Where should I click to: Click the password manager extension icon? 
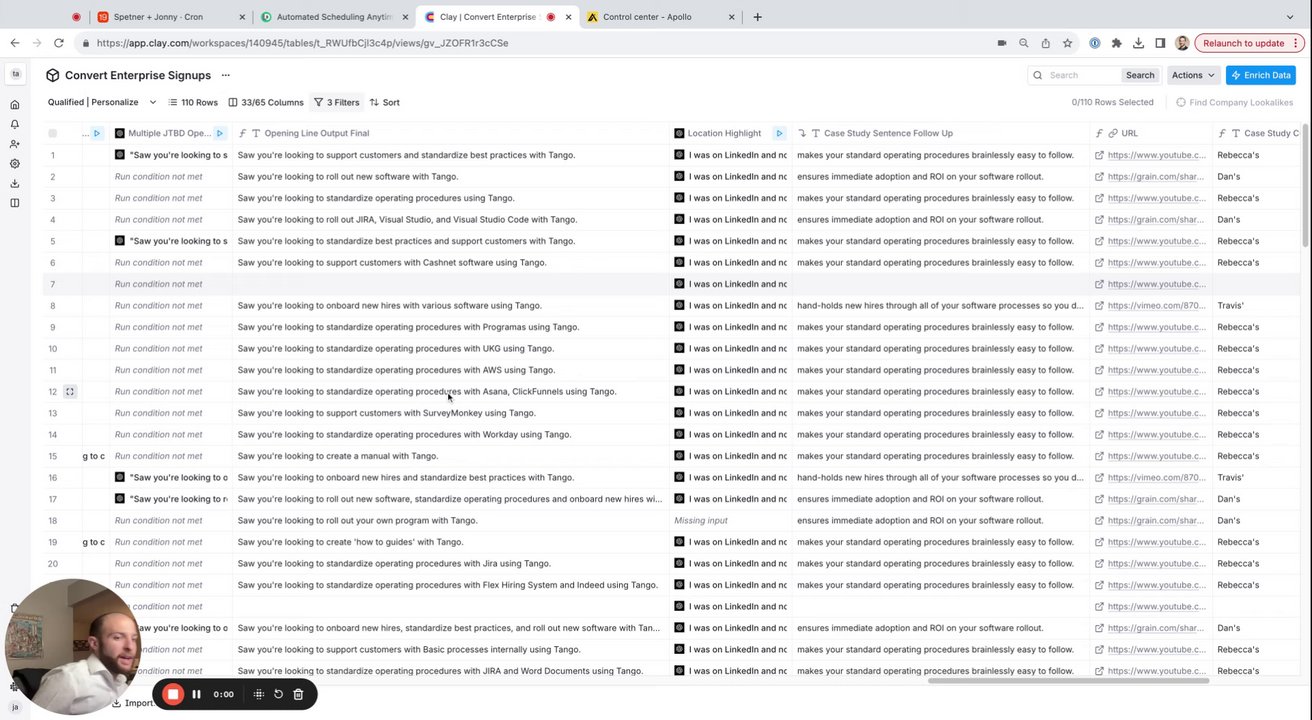pyautogui.click(x=1094, y=43)
